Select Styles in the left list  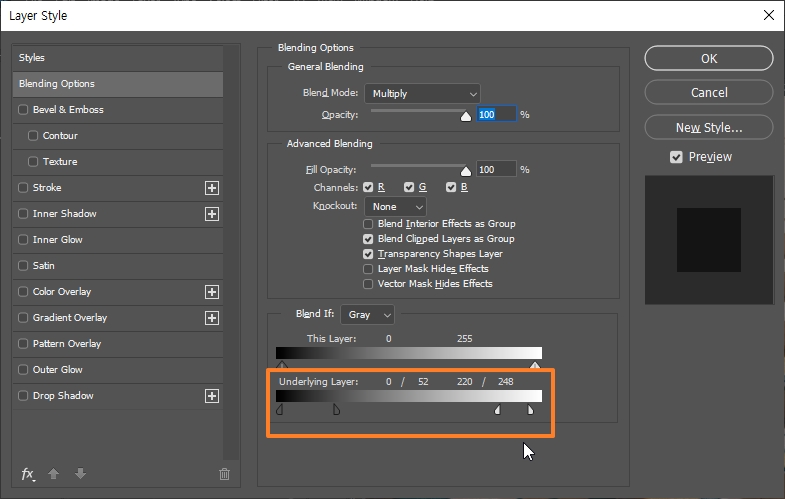click(118, 58)
